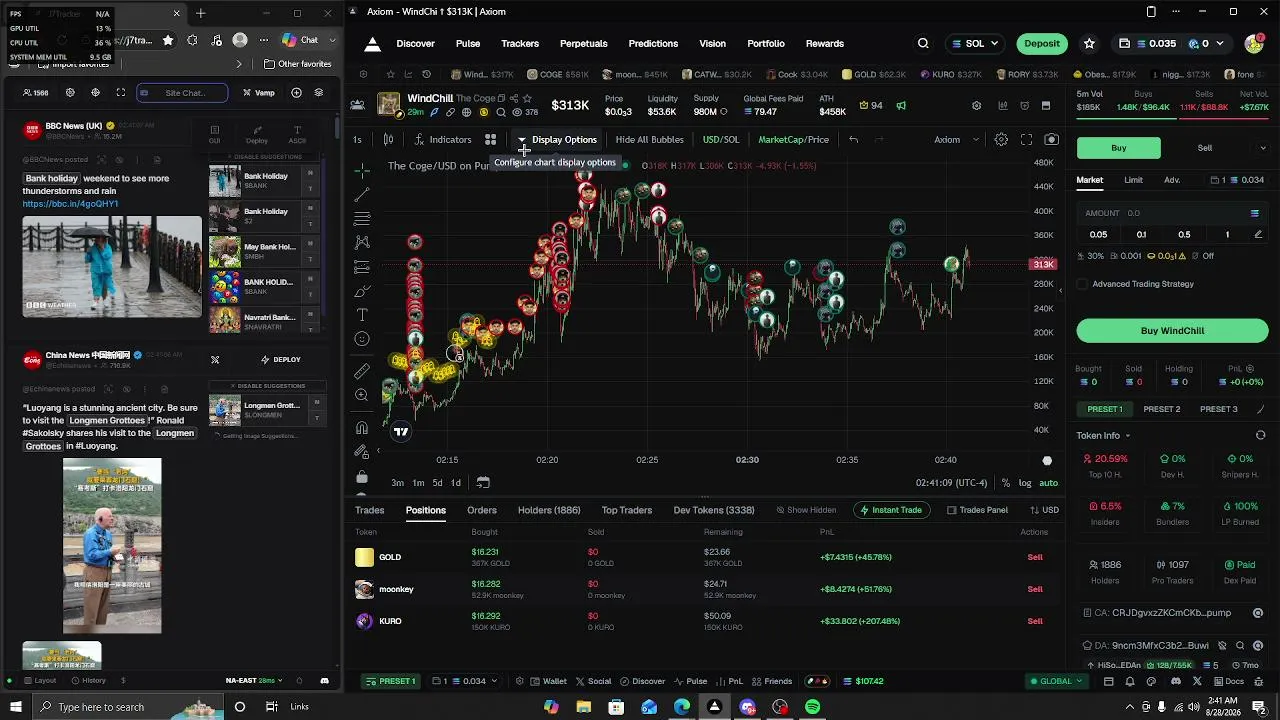
Task: Open the search icon in Axiom header
Action: (x=923, y=44)
